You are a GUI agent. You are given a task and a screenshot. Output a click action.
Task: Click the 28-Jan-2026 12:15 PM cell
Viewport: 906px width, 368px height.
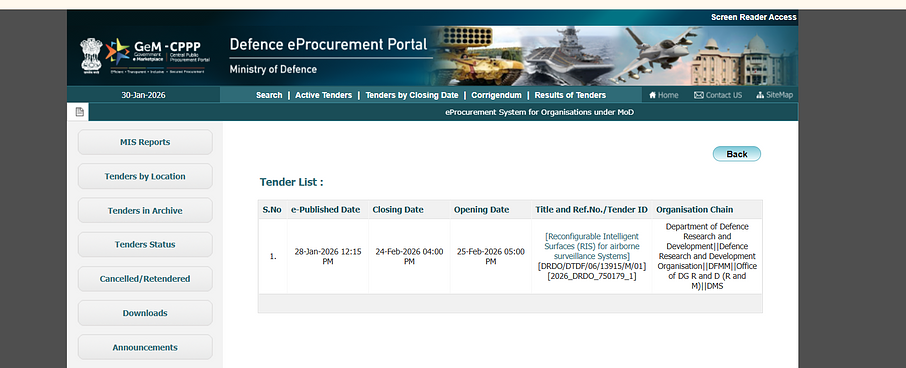328,257
